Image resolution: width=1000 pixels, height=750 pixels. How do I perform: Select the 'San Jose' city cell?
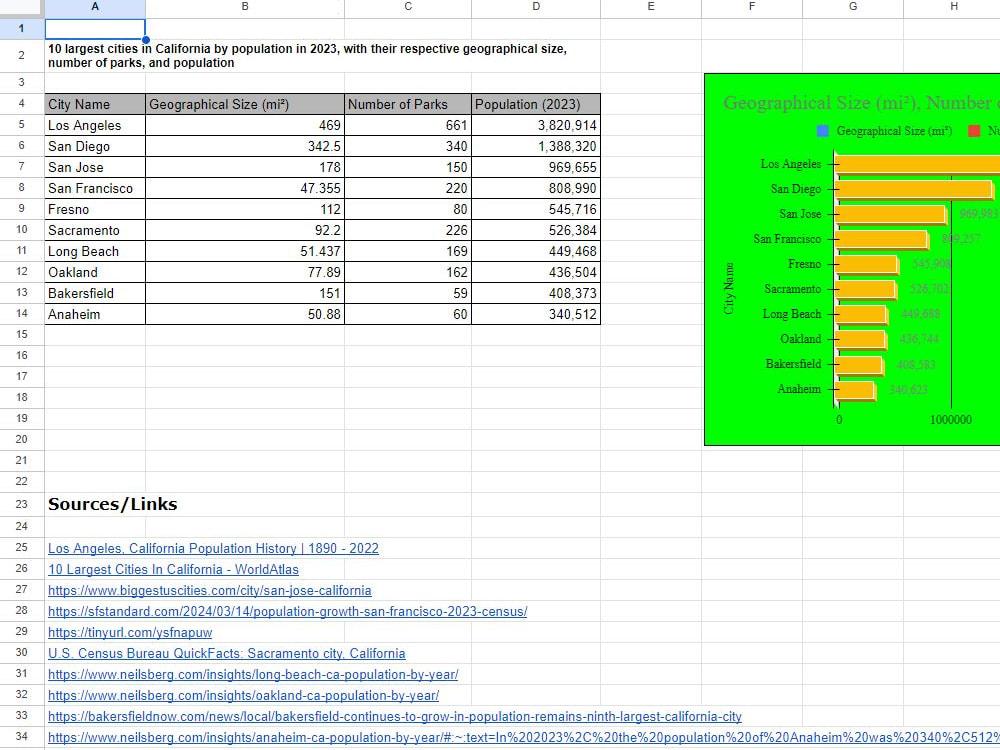tap(95, 168)
